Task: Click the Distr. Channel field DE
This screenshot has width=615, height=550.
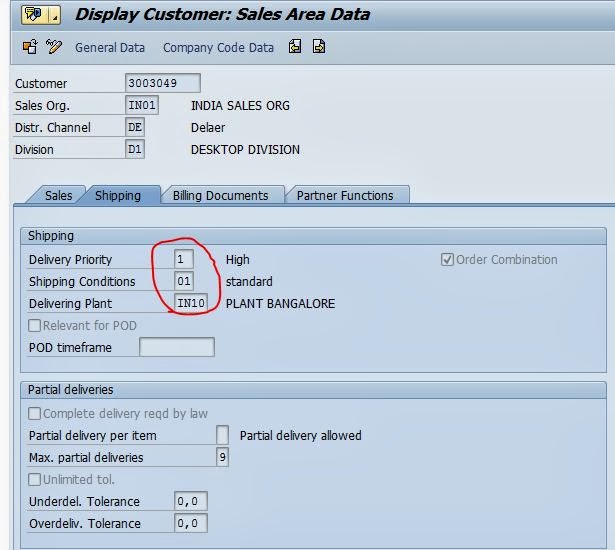Action: 135,127
